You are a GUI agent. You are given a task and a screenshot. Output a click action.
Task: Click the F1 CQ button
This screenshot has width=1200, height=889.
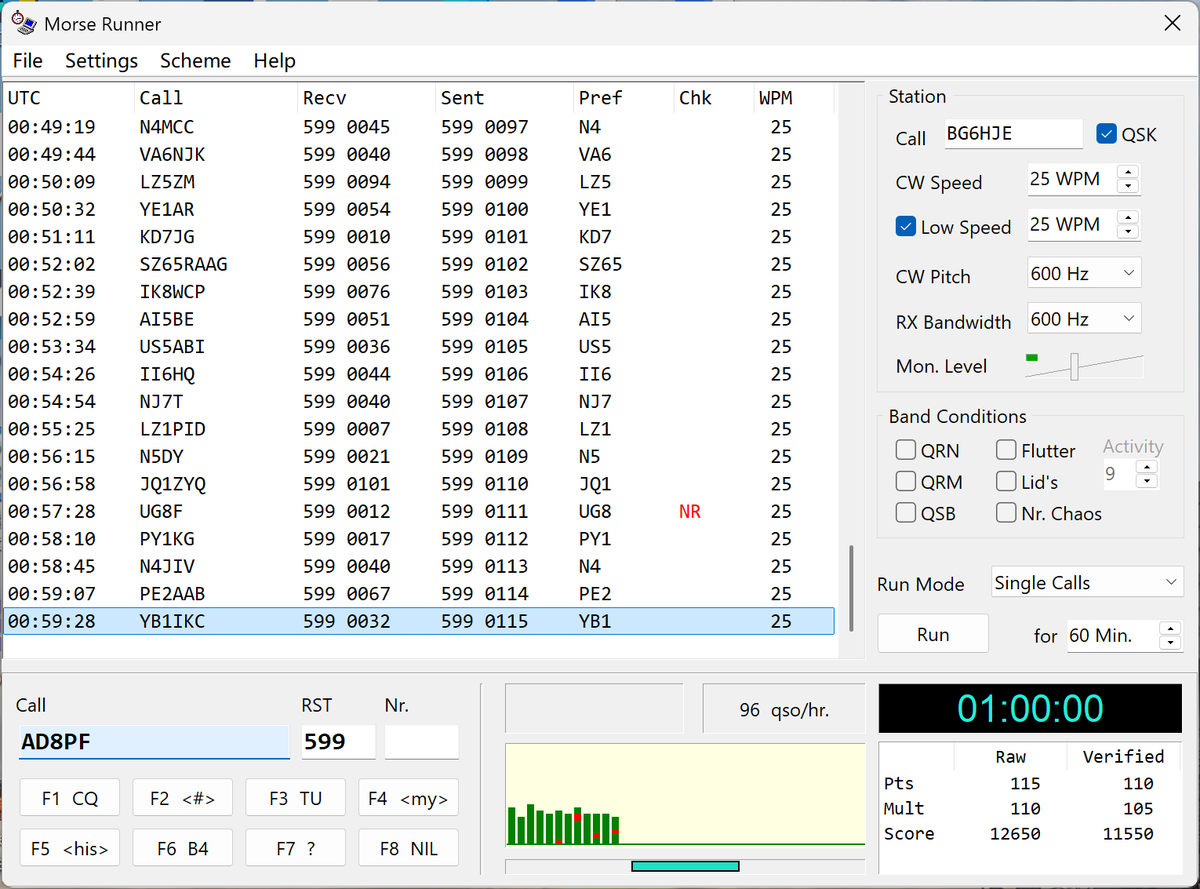coord(70,798)
